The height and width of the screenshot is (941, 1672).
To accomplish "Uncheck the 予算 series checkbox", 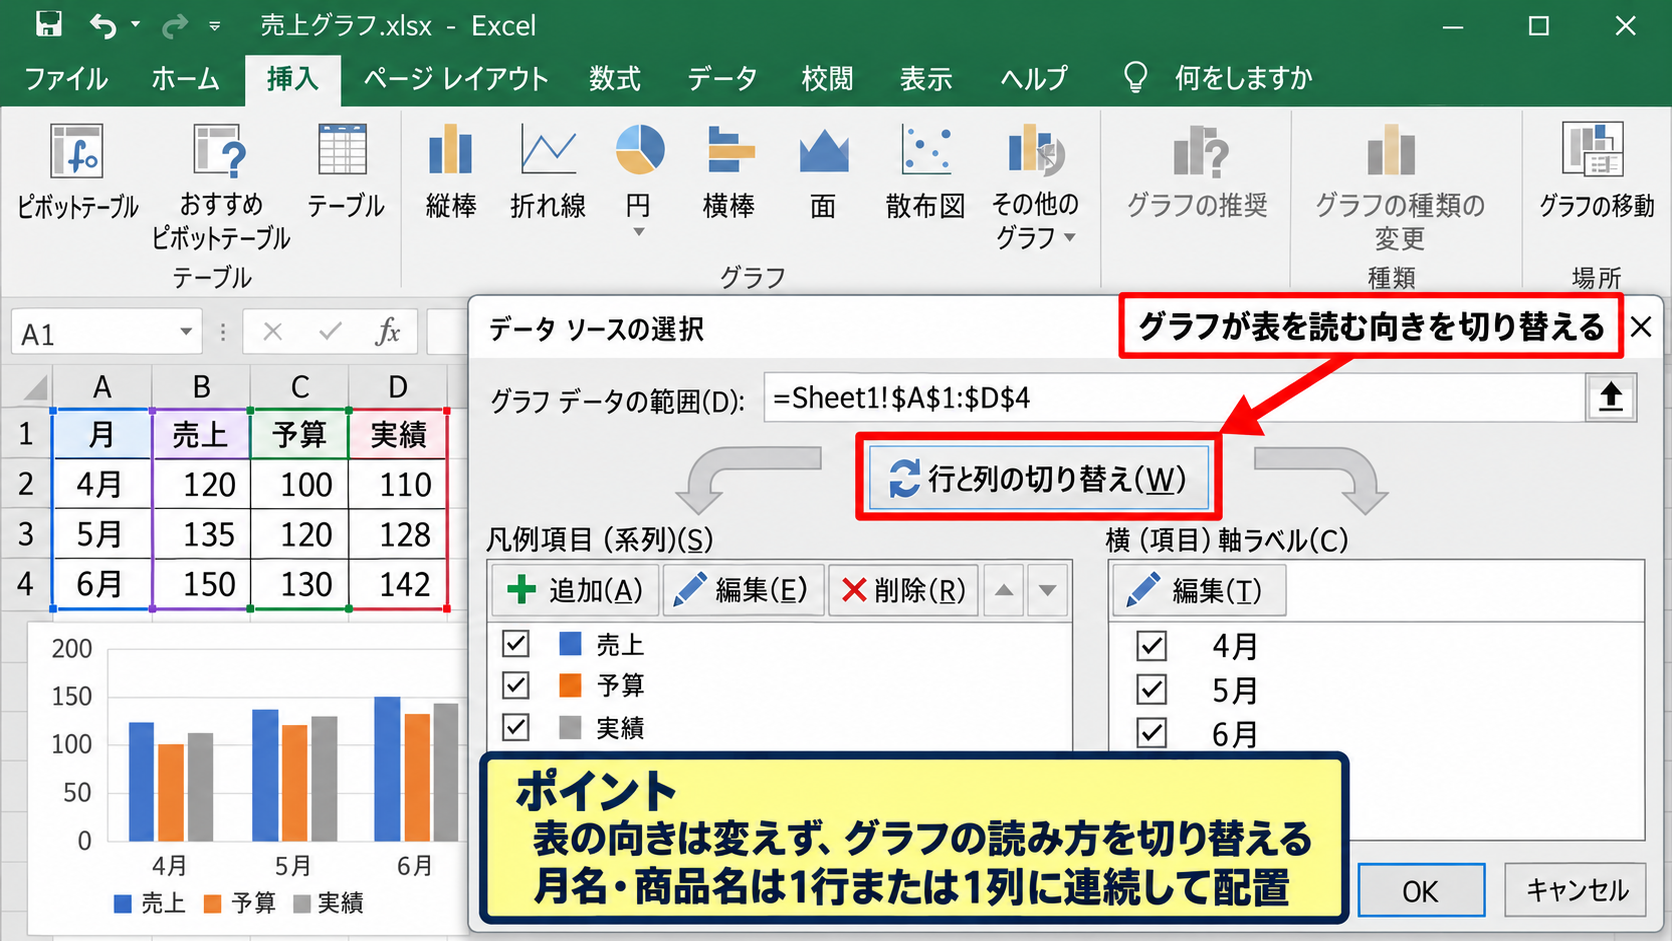I will [516, 685].
